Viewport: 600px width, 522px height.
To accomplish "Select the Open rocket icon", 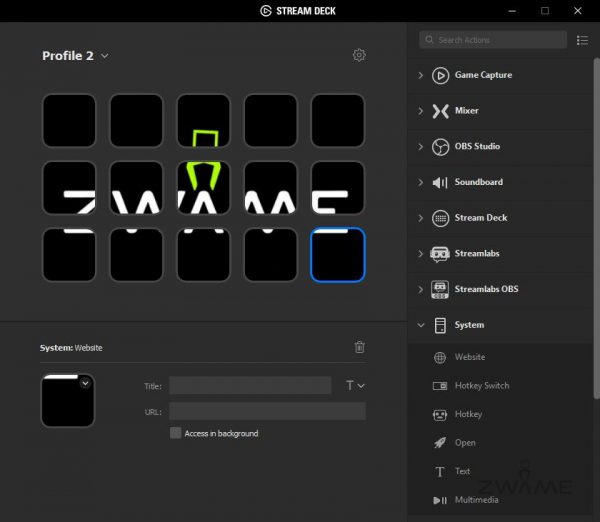I will (440, 443).
